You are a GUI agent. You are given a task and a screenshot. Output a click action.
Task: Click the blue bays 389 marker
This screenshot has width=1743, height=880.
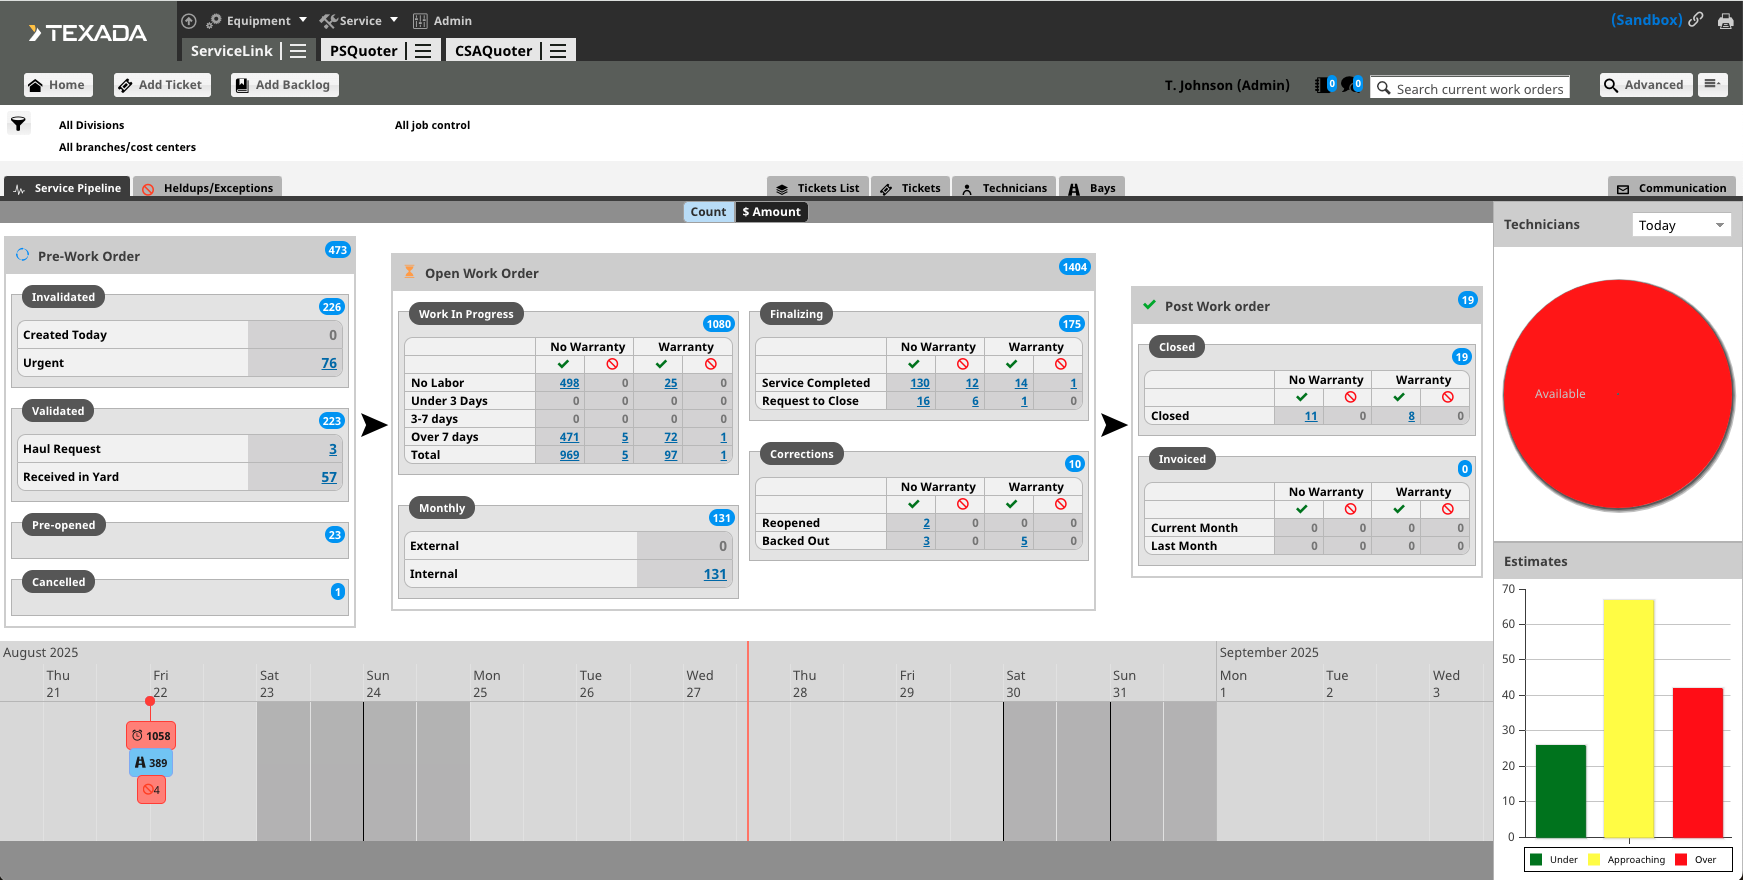coord(151,763)
